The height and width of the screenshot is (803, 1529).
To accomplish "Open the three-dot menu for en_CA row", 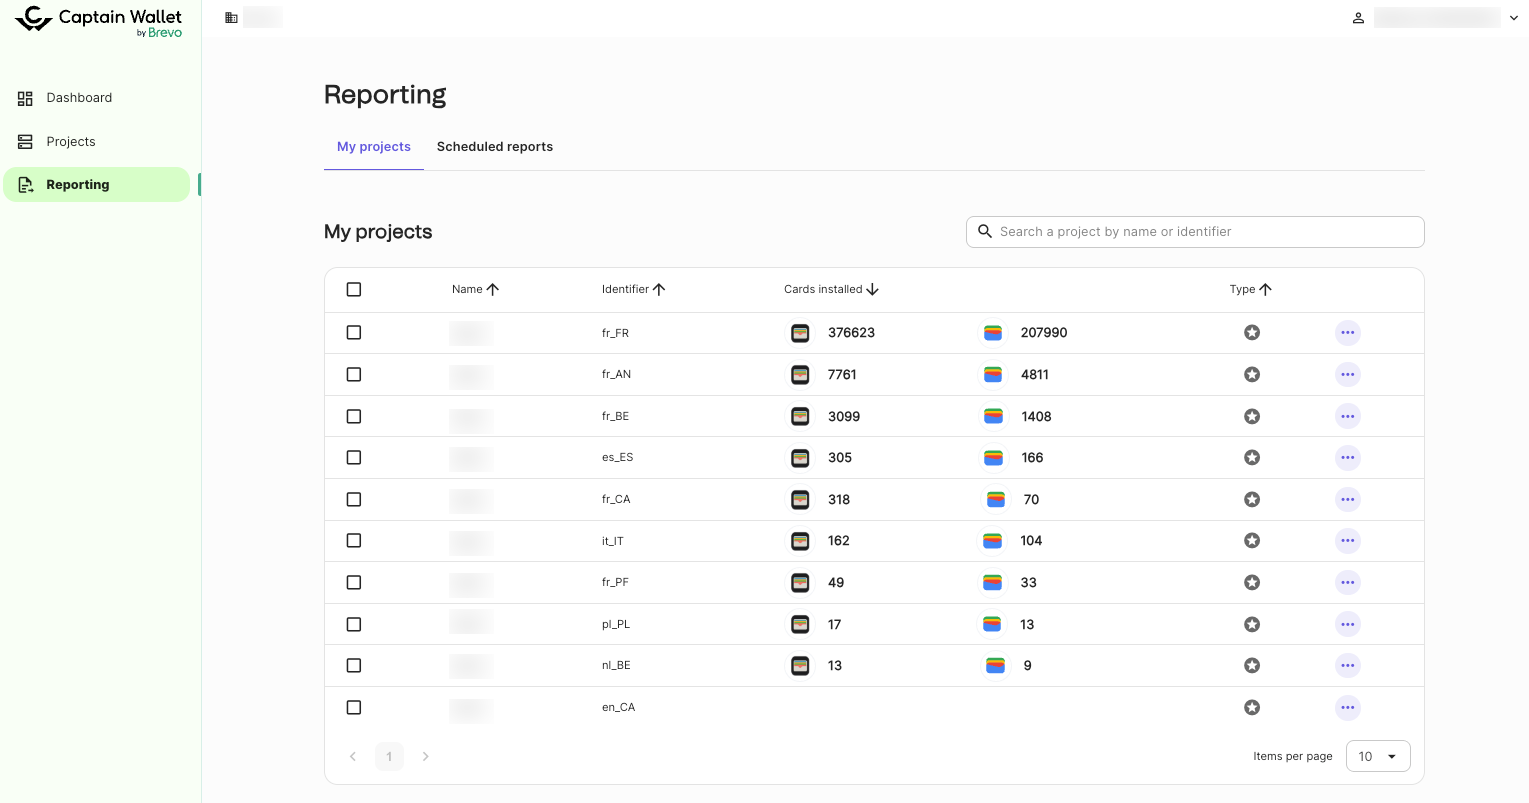I will coord(1347,708).
